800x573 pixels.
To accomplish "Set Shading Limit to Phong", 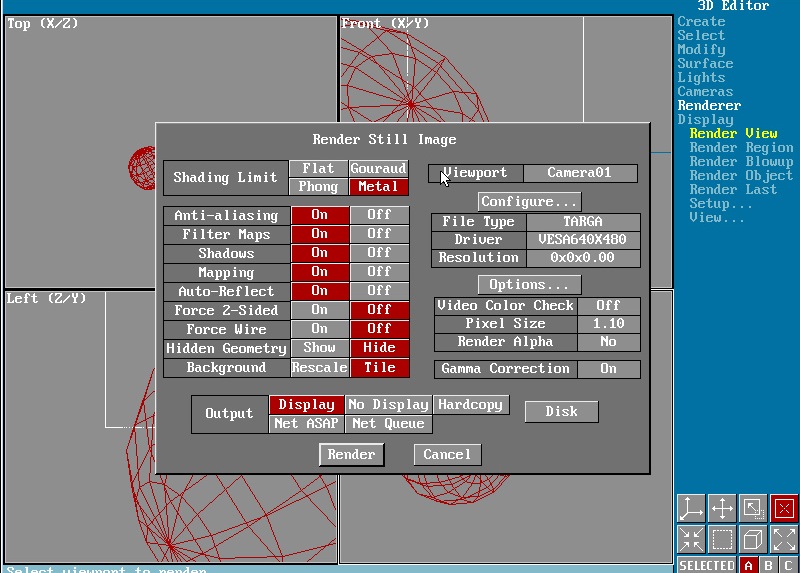I will click(318, 187).
